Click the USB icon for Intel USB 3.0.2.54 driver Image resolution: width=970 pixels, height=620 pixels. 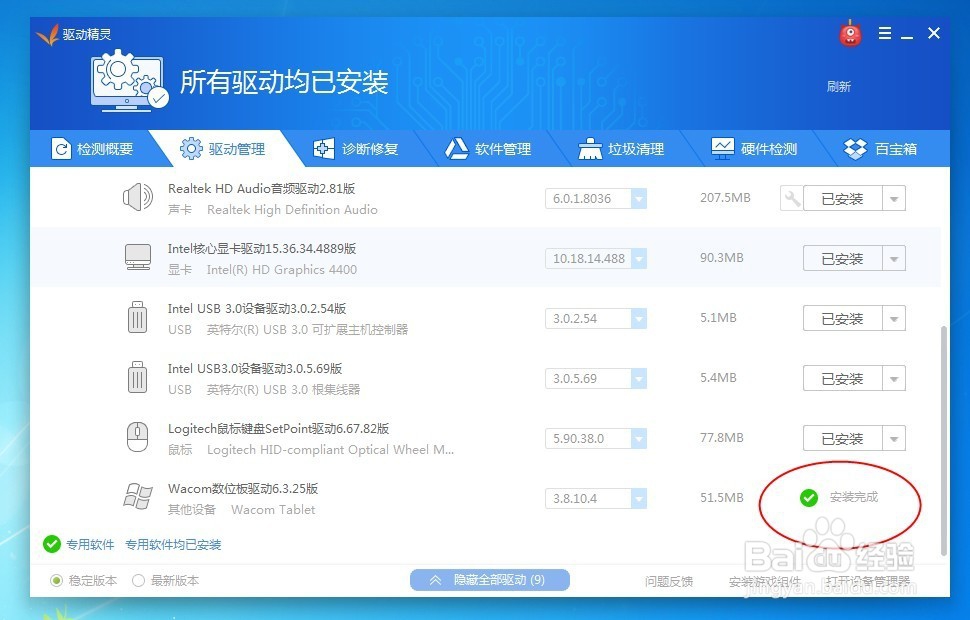(x=137, y=317)
